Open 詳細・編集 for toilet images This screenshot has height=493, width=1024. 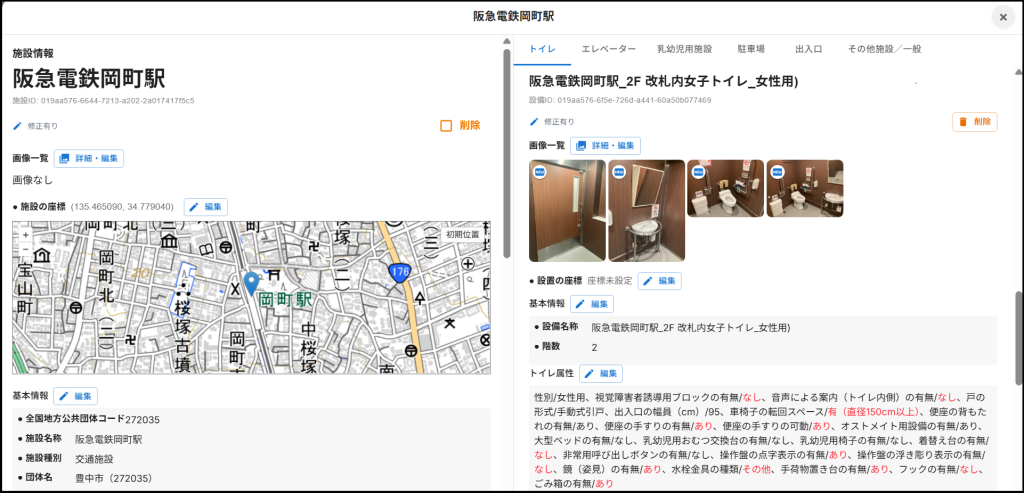click(x=605, y=146)
